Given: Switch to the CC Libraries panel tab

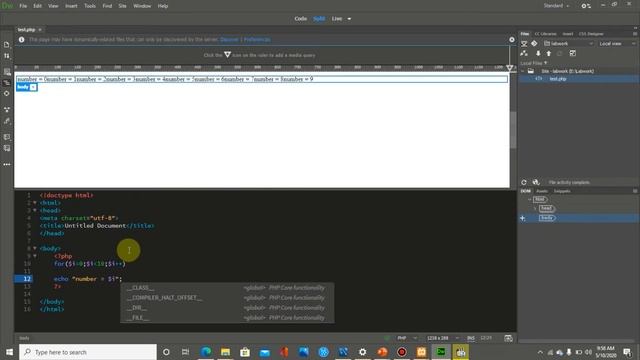Looking at the screenshot, I should 545,34.
